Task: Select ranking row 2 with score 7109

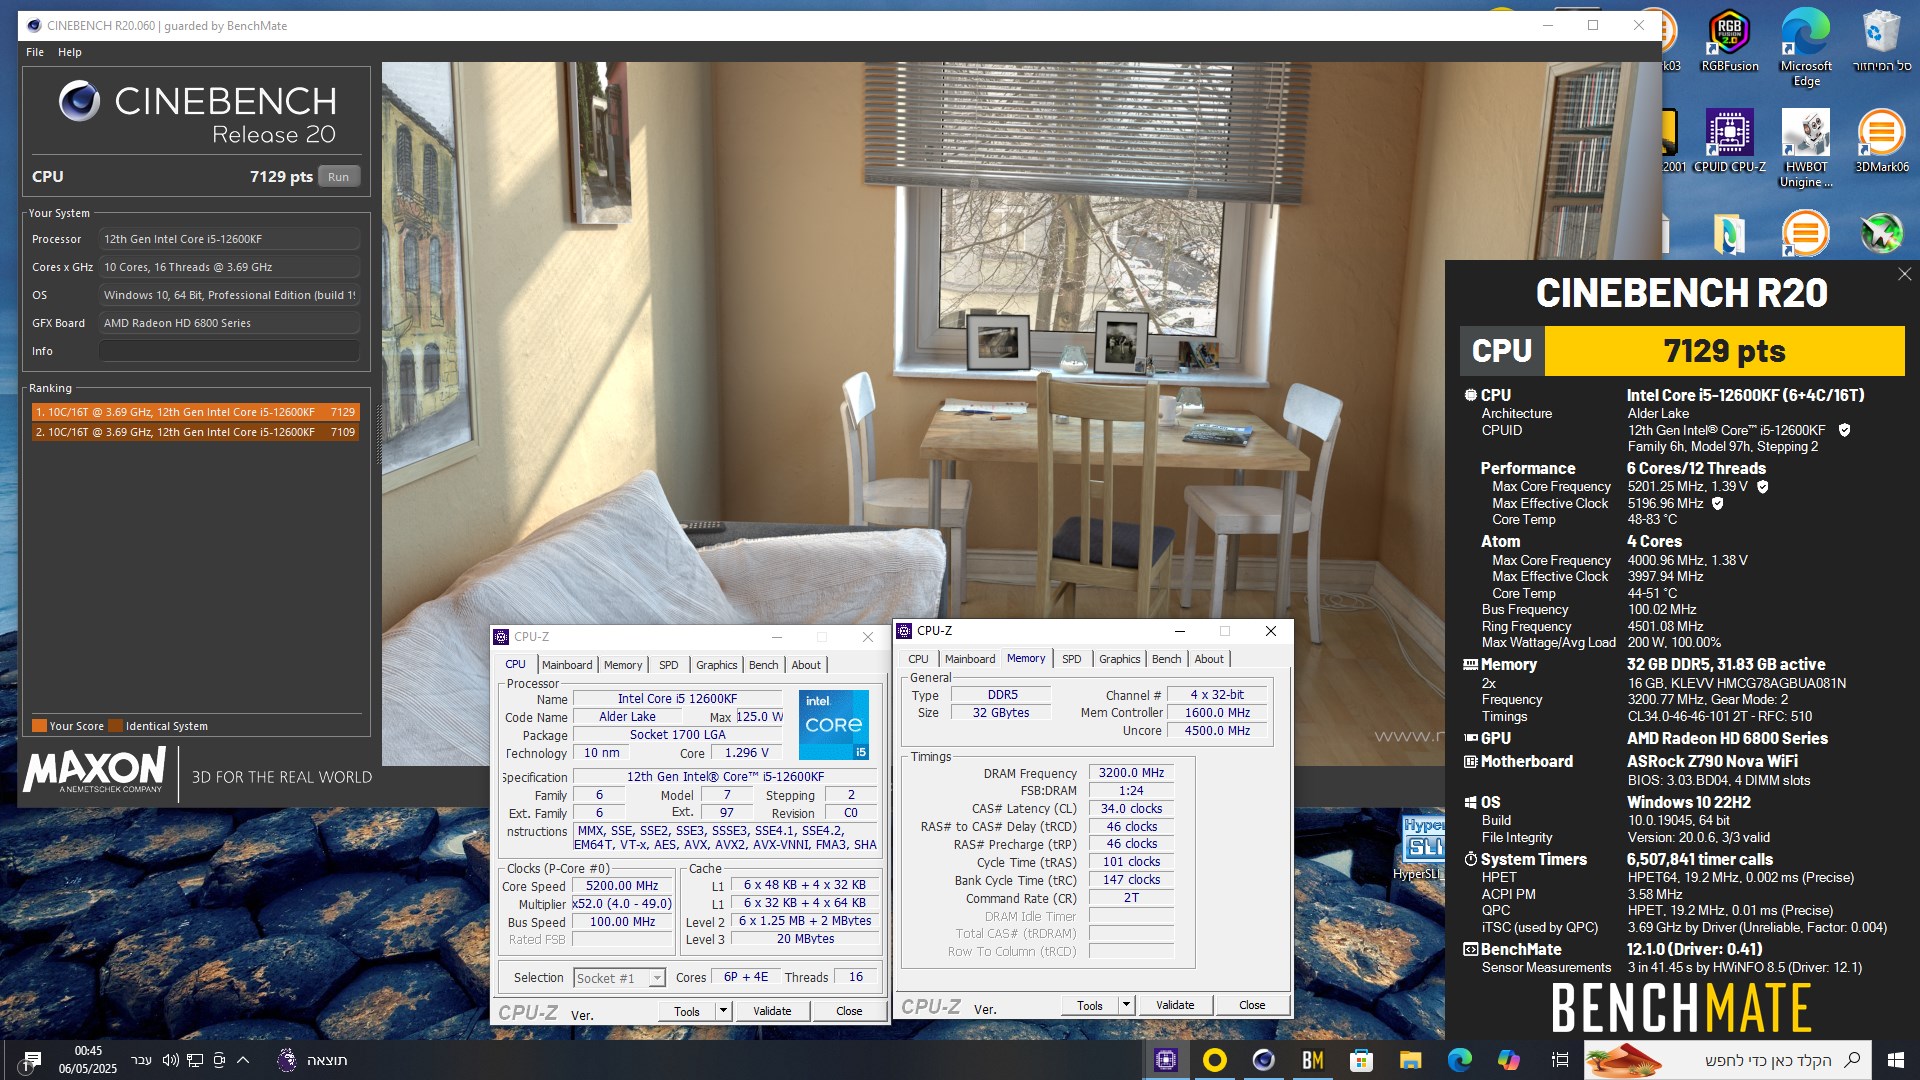Action: (x=195, y=432)
